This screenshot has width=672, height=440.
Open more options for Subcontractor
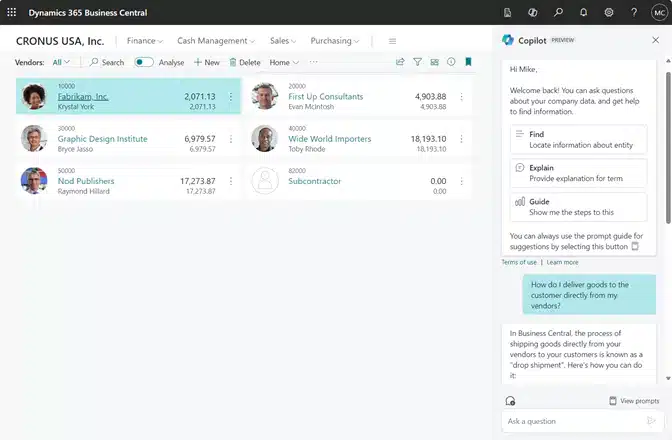point(462,181)
